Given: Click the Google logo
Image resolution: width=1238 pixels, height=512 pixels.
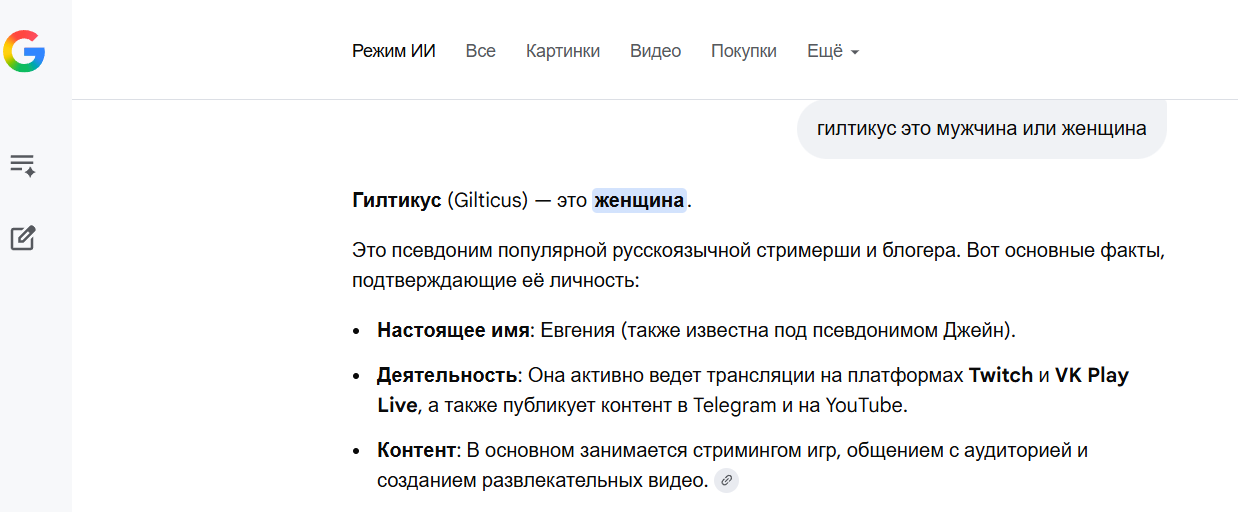Looking at the screenshot, I should pyautogui.click(x=24, y=51).
